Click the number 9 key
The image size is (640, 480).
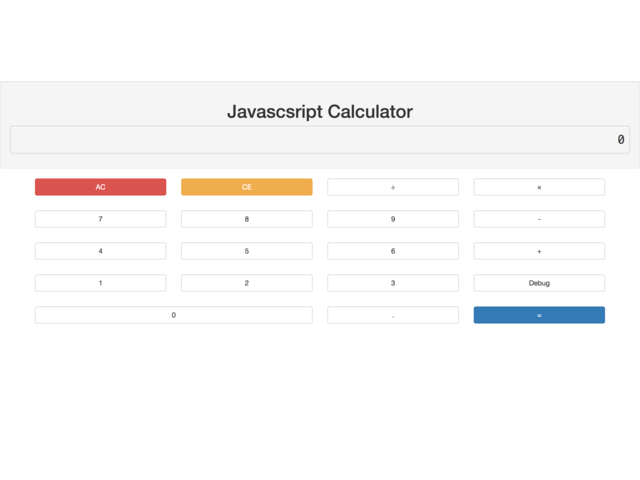(393, 219)
